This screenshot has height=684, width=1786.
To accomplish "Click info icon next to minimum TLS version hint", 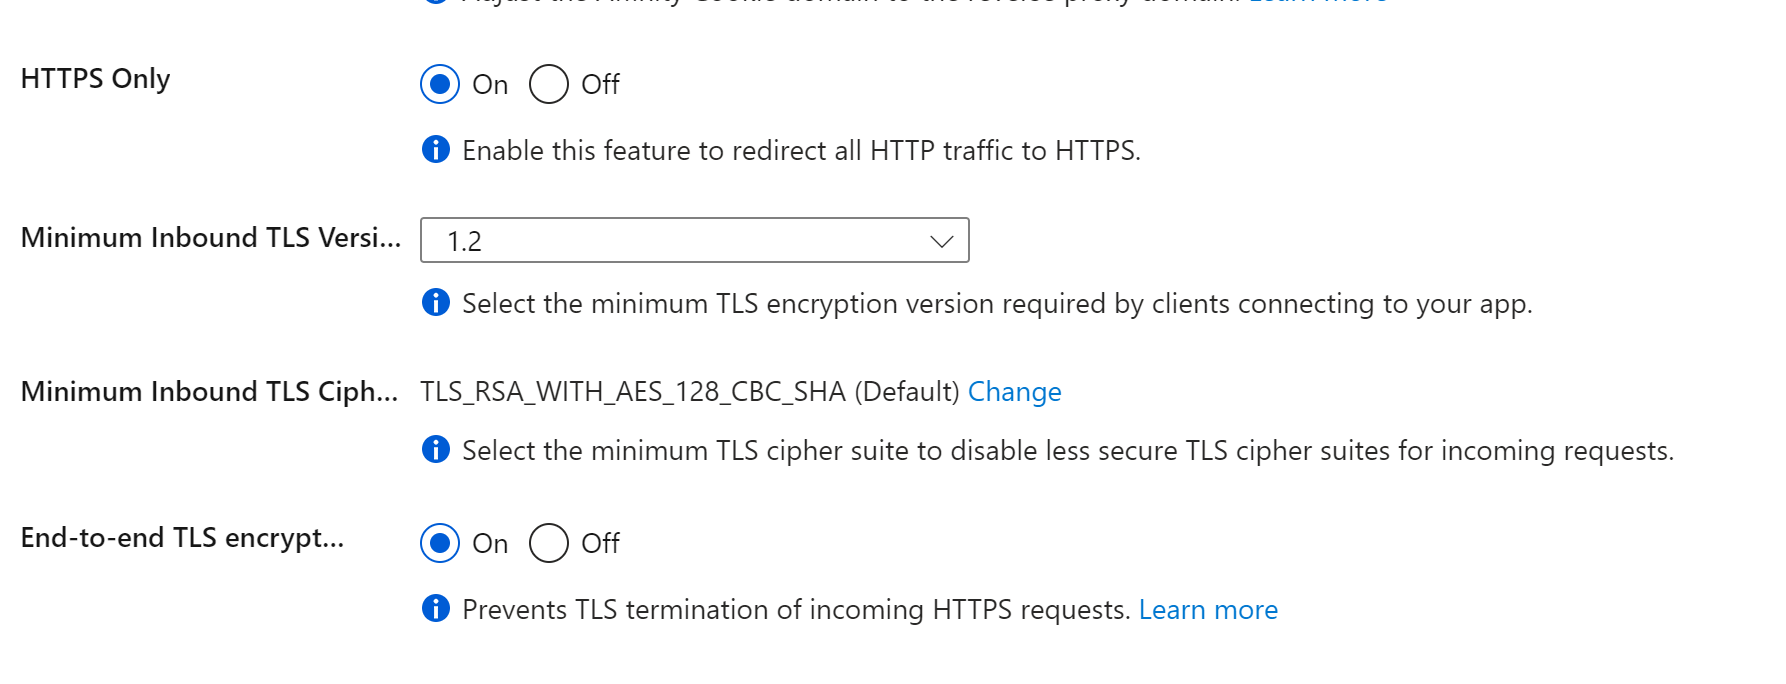I will tap(436, 302).
